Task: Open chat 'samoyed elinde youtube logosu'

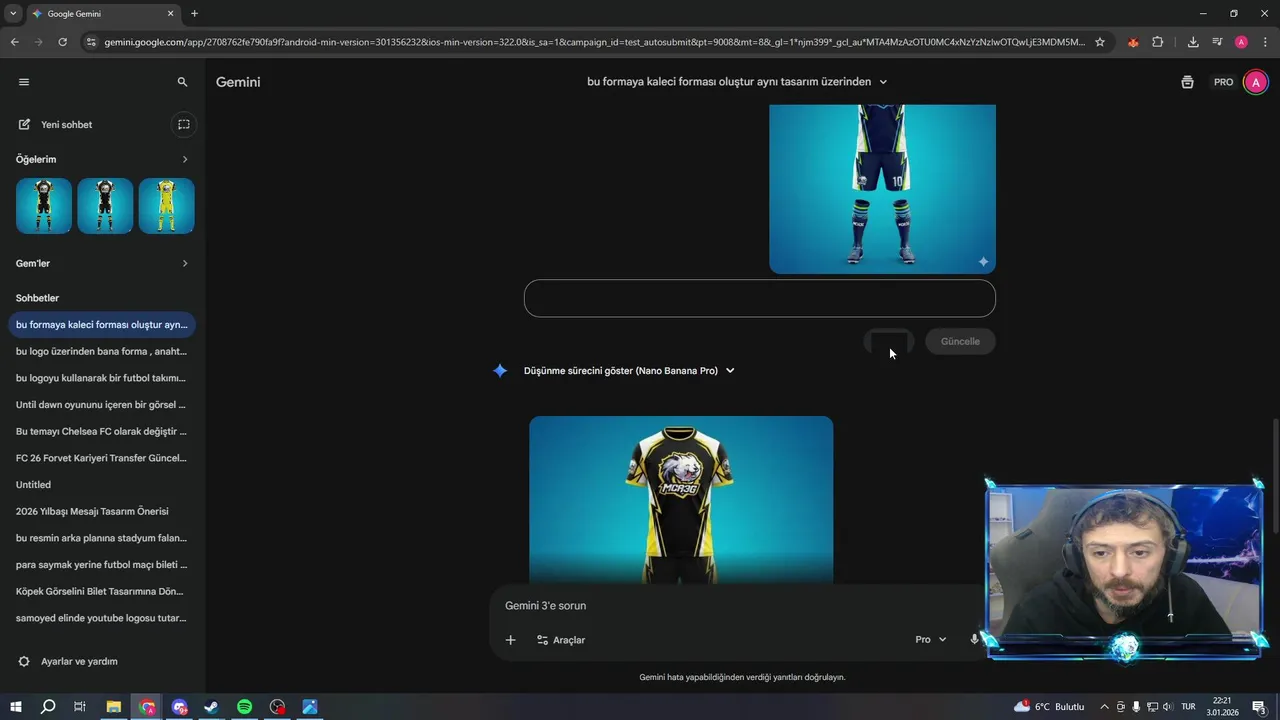Action: [x=101, y=618]
